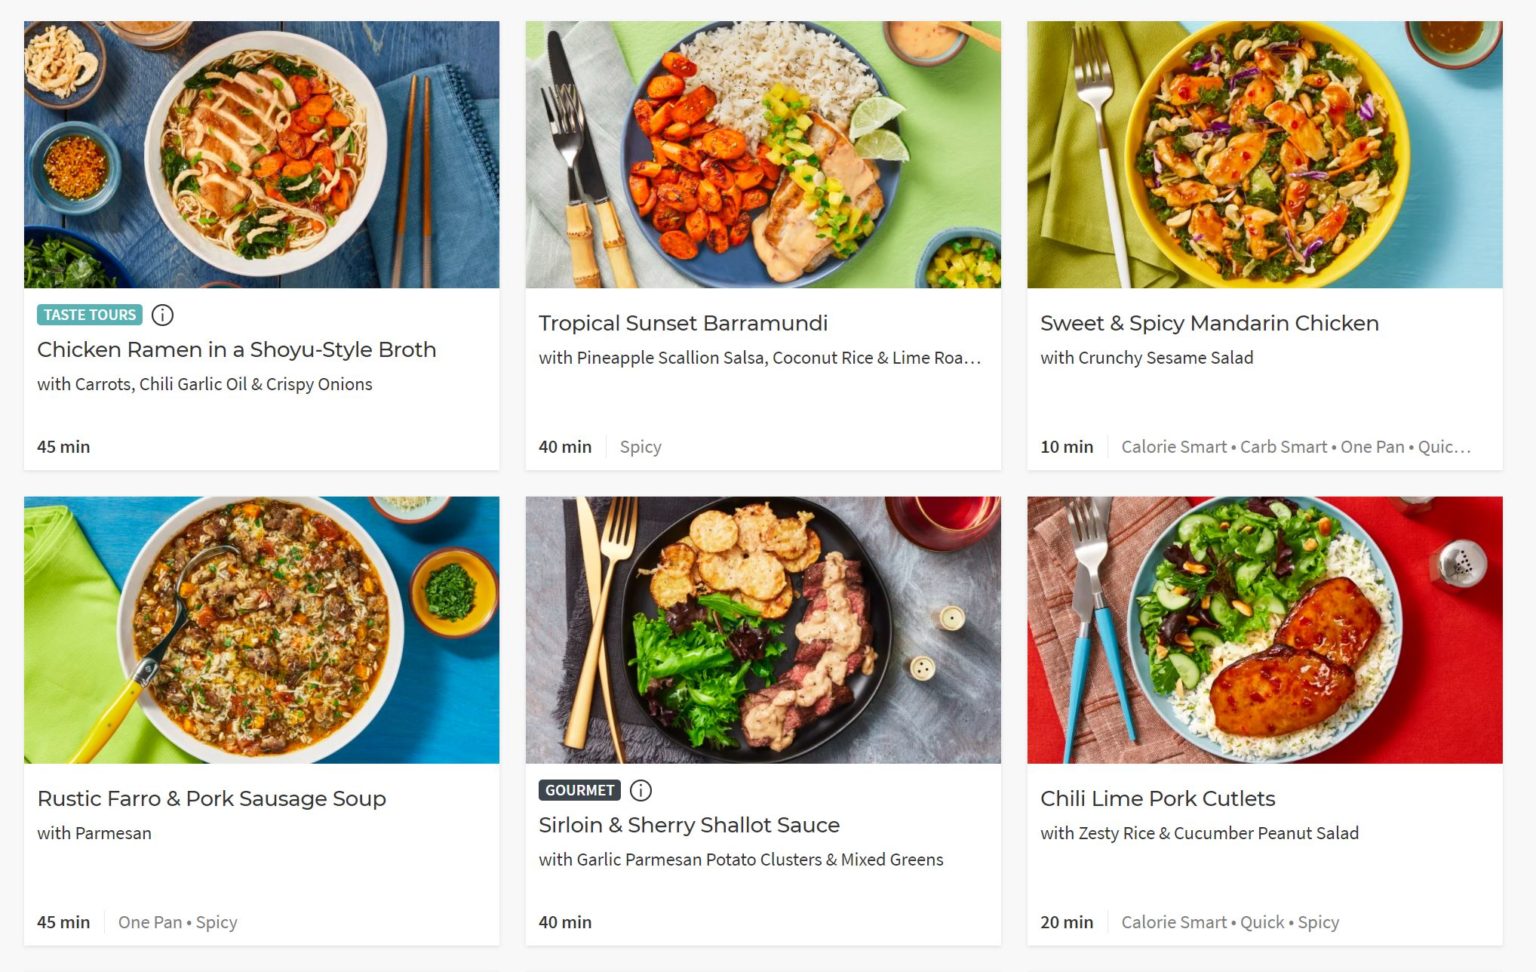Click the One Pan tag under the Farro soup
The width and height of the screenshot is (1536, 972).
(151, 922)
